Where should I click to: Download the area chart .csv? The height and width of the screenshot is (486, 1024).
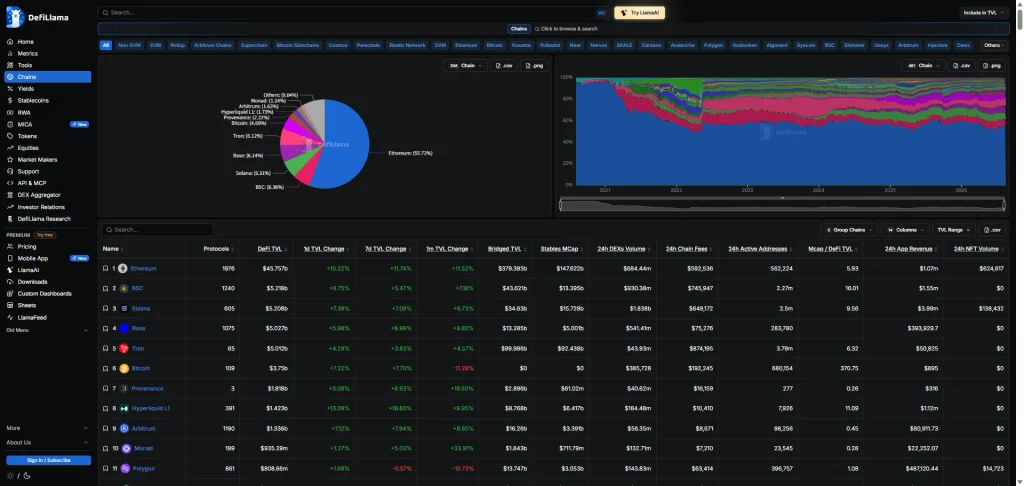click(963, 65)
